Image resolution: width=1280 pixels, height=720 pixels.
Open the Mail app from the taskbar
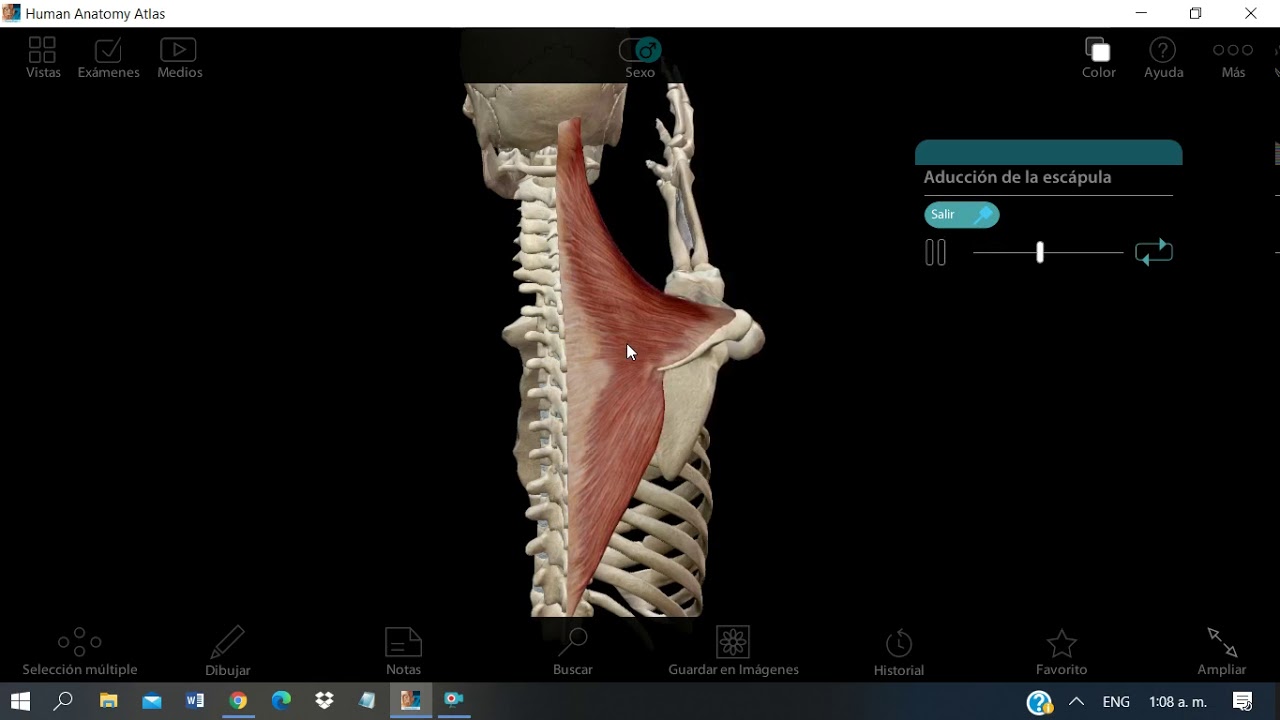click(152, 701)
